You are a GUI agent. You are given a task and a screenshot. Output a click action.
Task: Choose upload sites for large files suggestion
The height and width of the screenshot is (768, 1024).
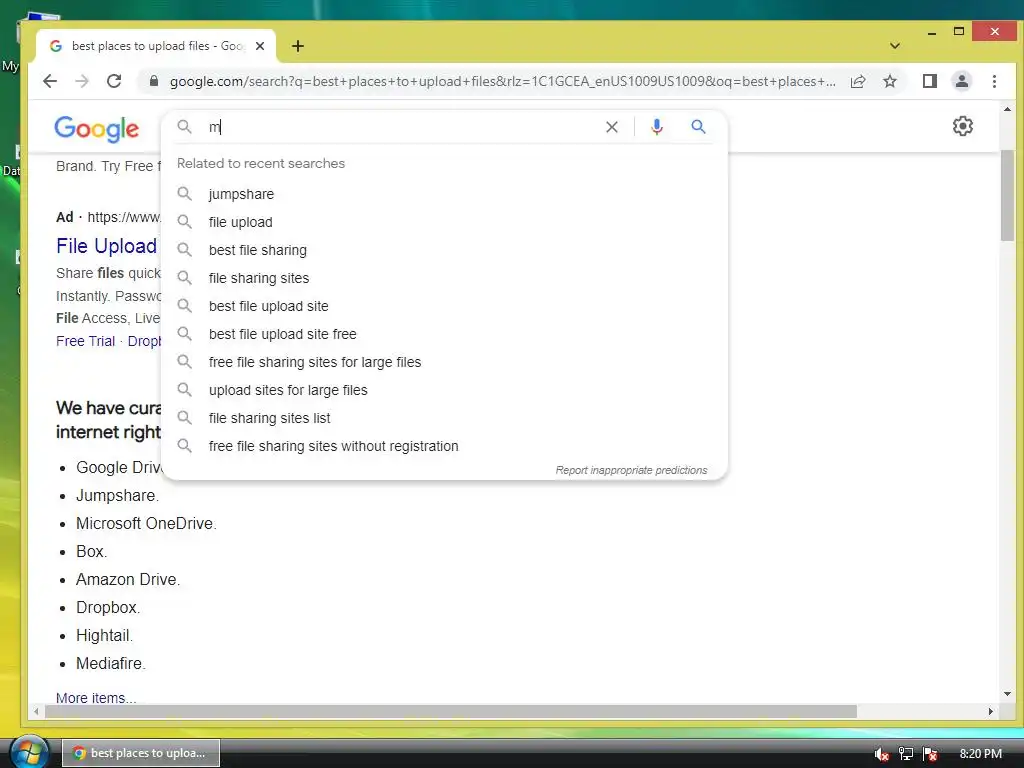tap(444, 391)
